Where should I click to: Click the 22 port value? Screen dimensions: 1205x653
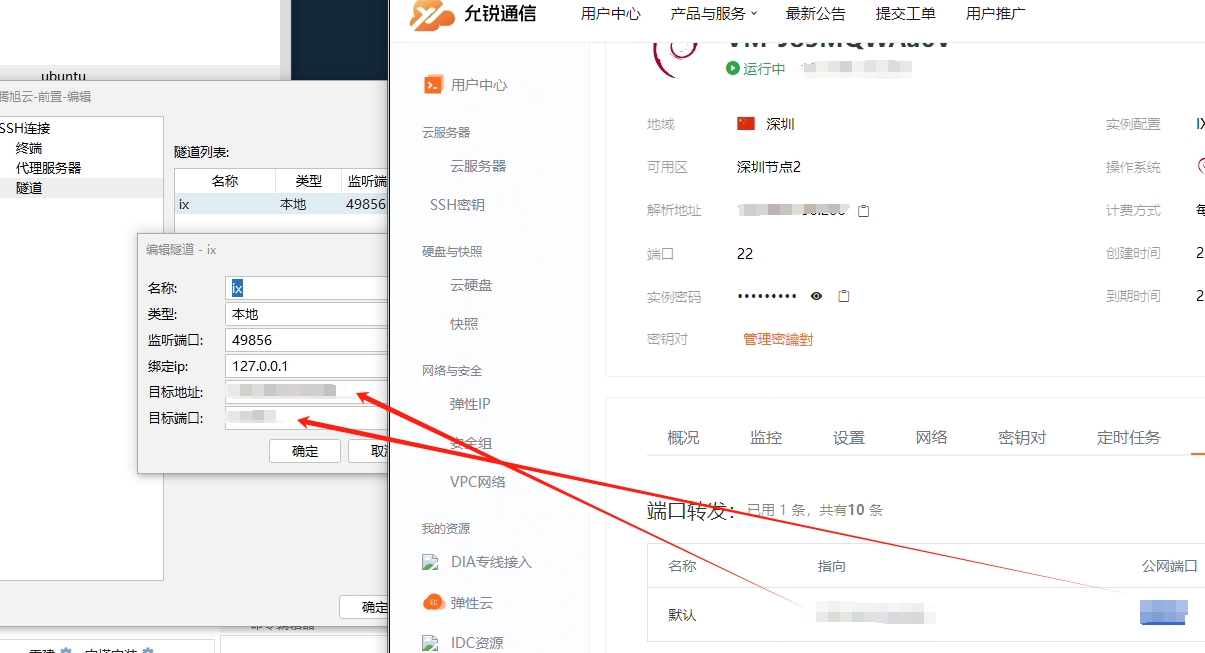click(x=745, y=254)
